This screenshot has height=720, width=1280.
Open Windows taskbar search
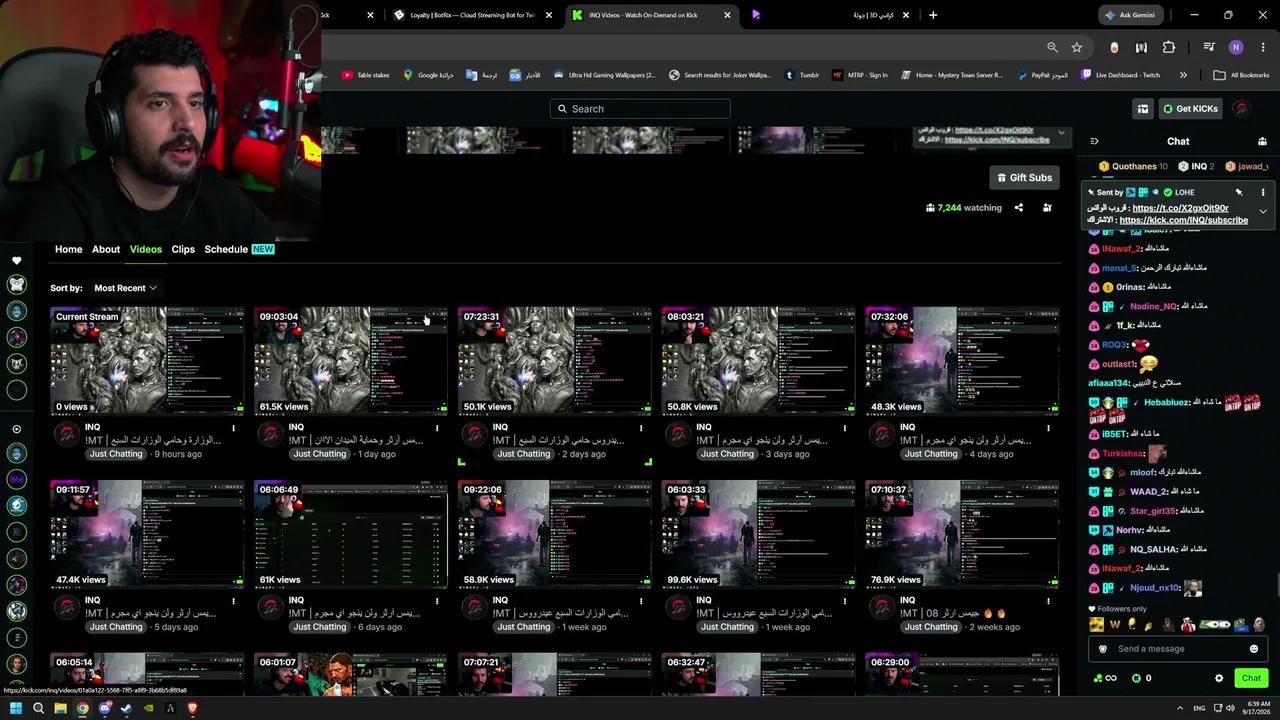(38, 708)
